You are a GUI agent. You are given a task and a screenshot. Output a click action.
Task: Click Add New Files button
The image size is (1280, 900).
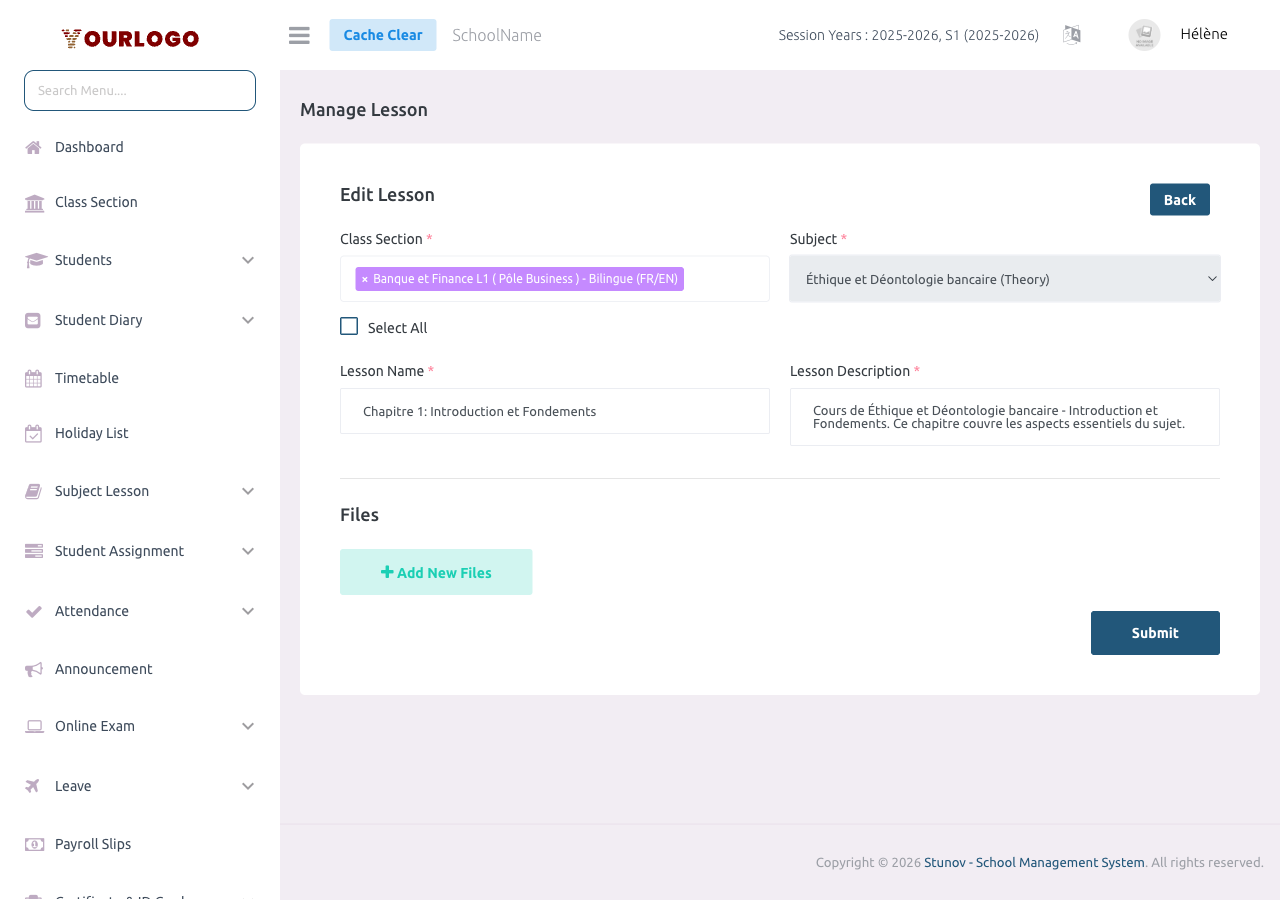point(436,573)
